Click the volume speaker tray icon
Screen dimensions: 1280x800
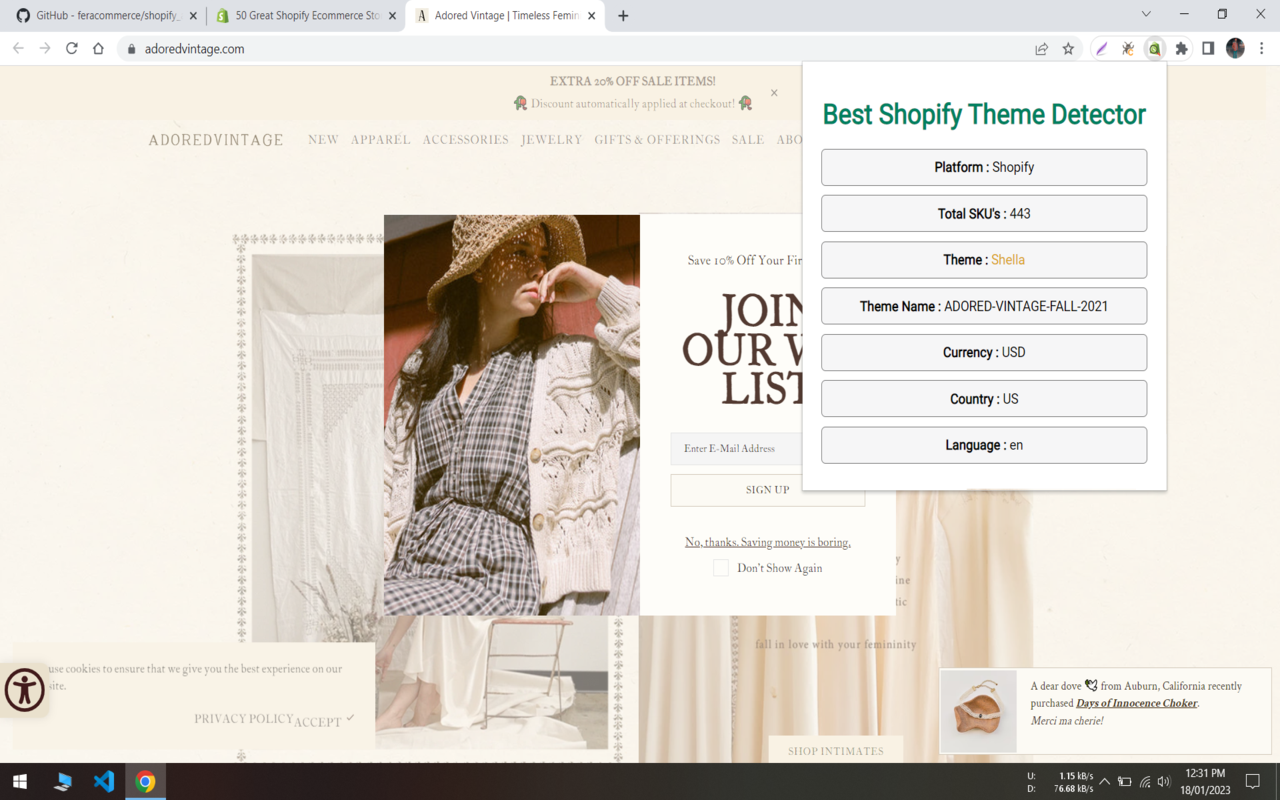[1164, 781]
